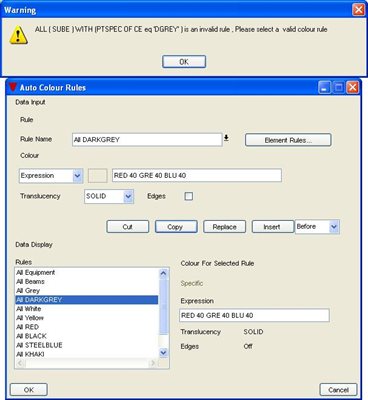Select All DARKGREY rule in list

click(x=87, y=300)
